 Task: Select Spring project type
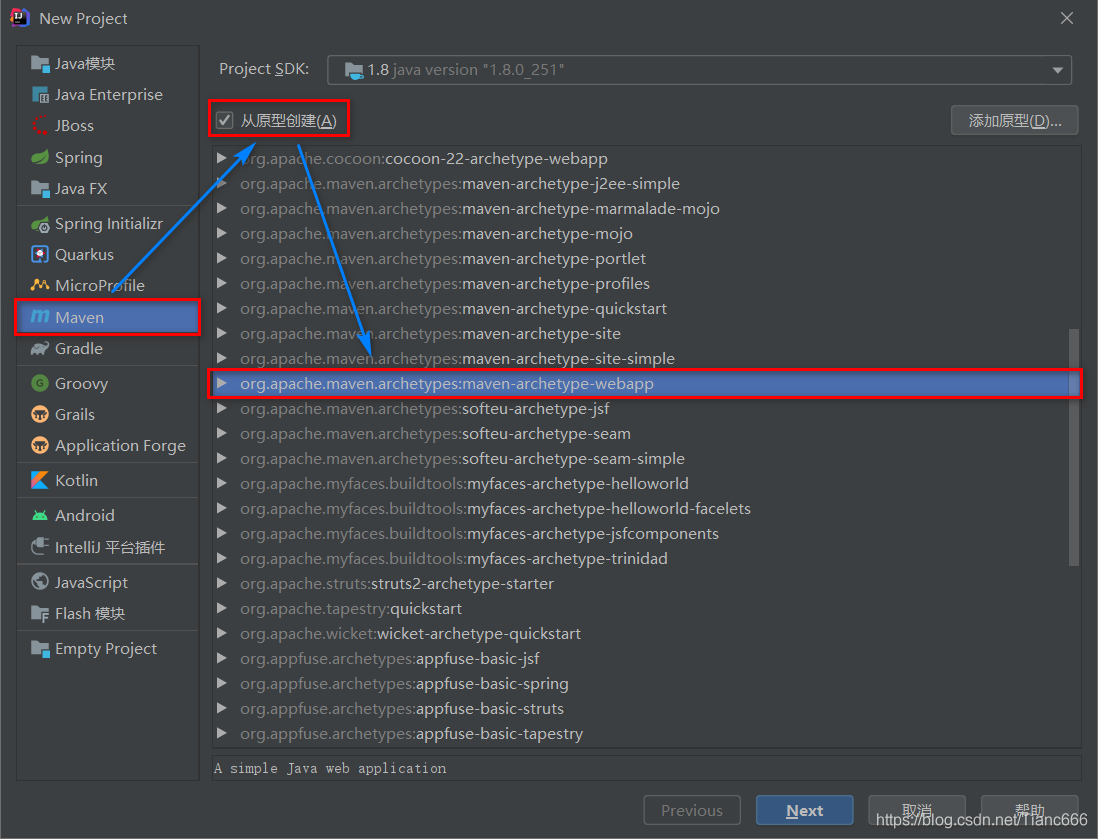[x=108, y=157]
